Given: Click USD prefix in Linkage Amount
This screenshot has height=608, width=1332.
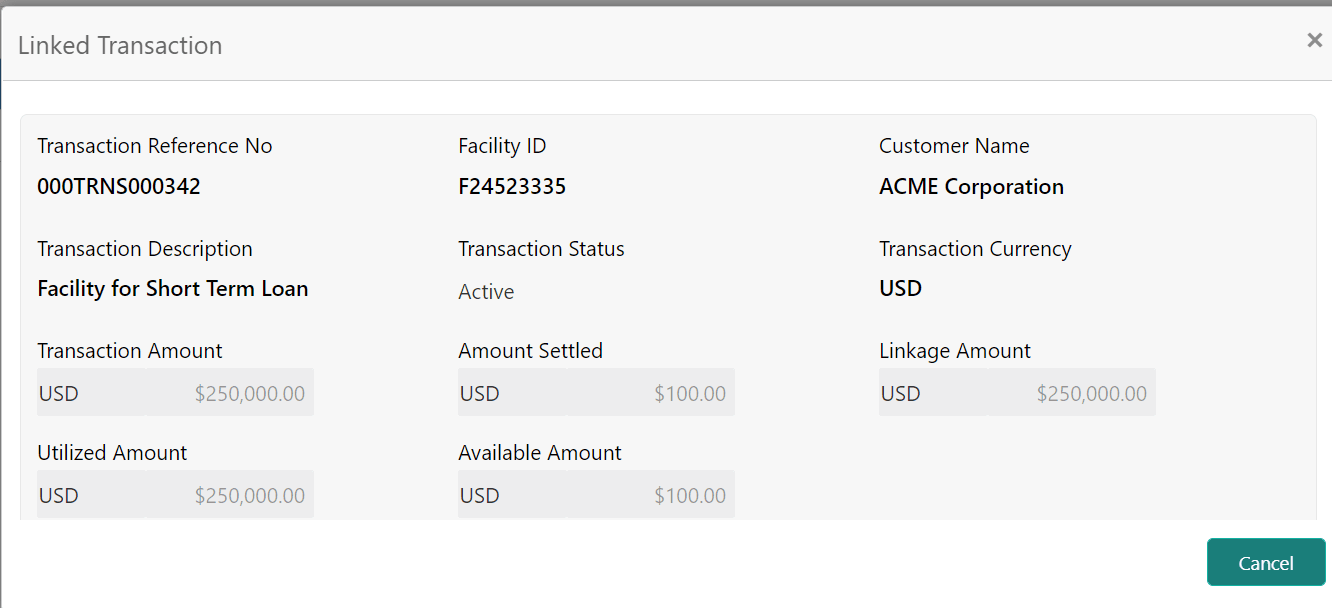Looking at the screenshot, I should coord(900,392).
